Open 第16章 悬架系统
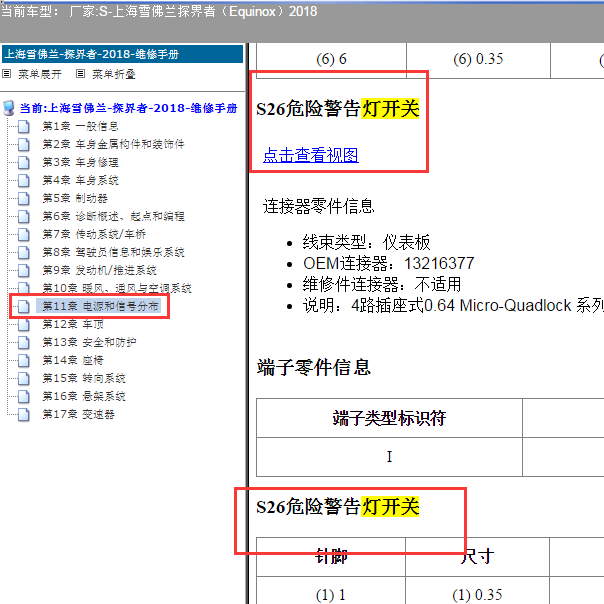Screen dimensions: 604x604 84,396
